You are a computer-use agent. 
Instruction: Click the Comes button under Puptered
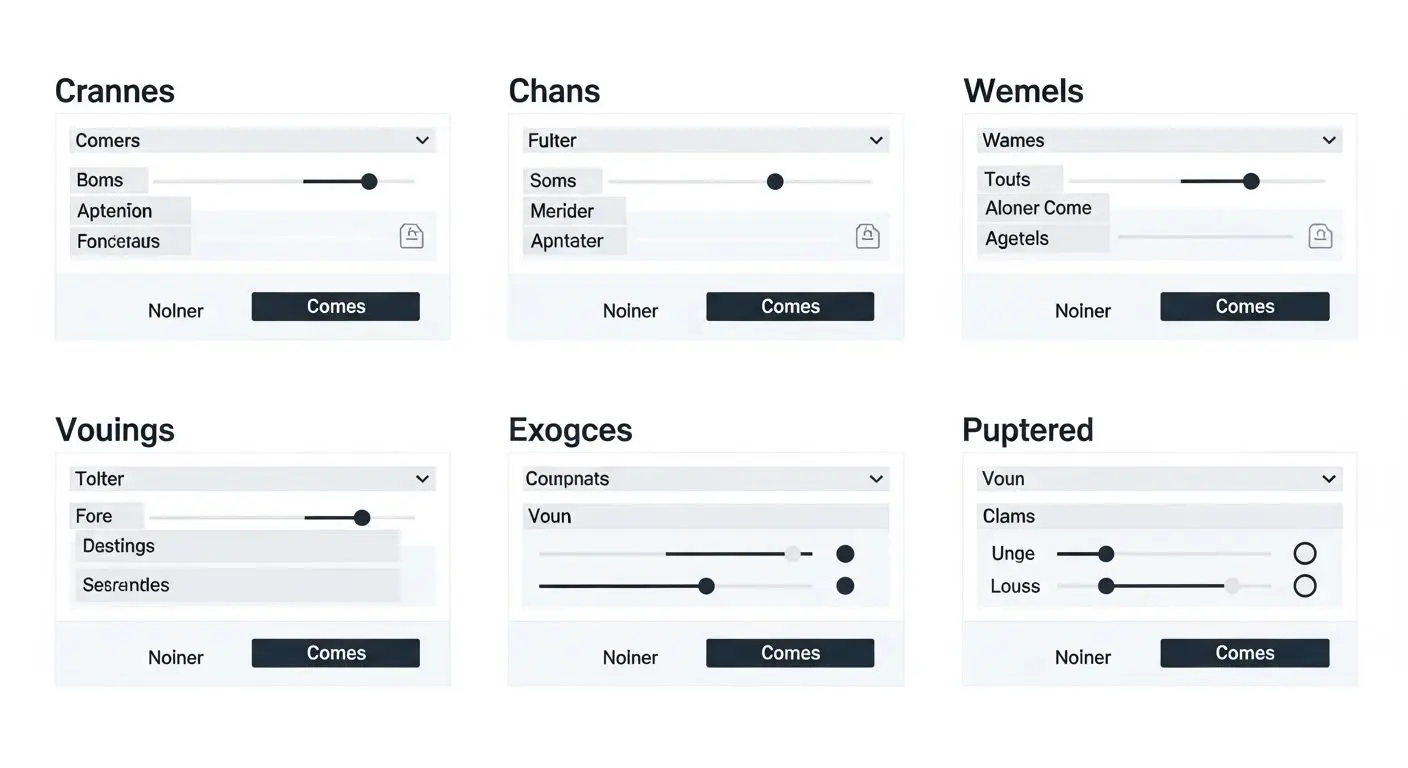click(x=1244, y=653)
